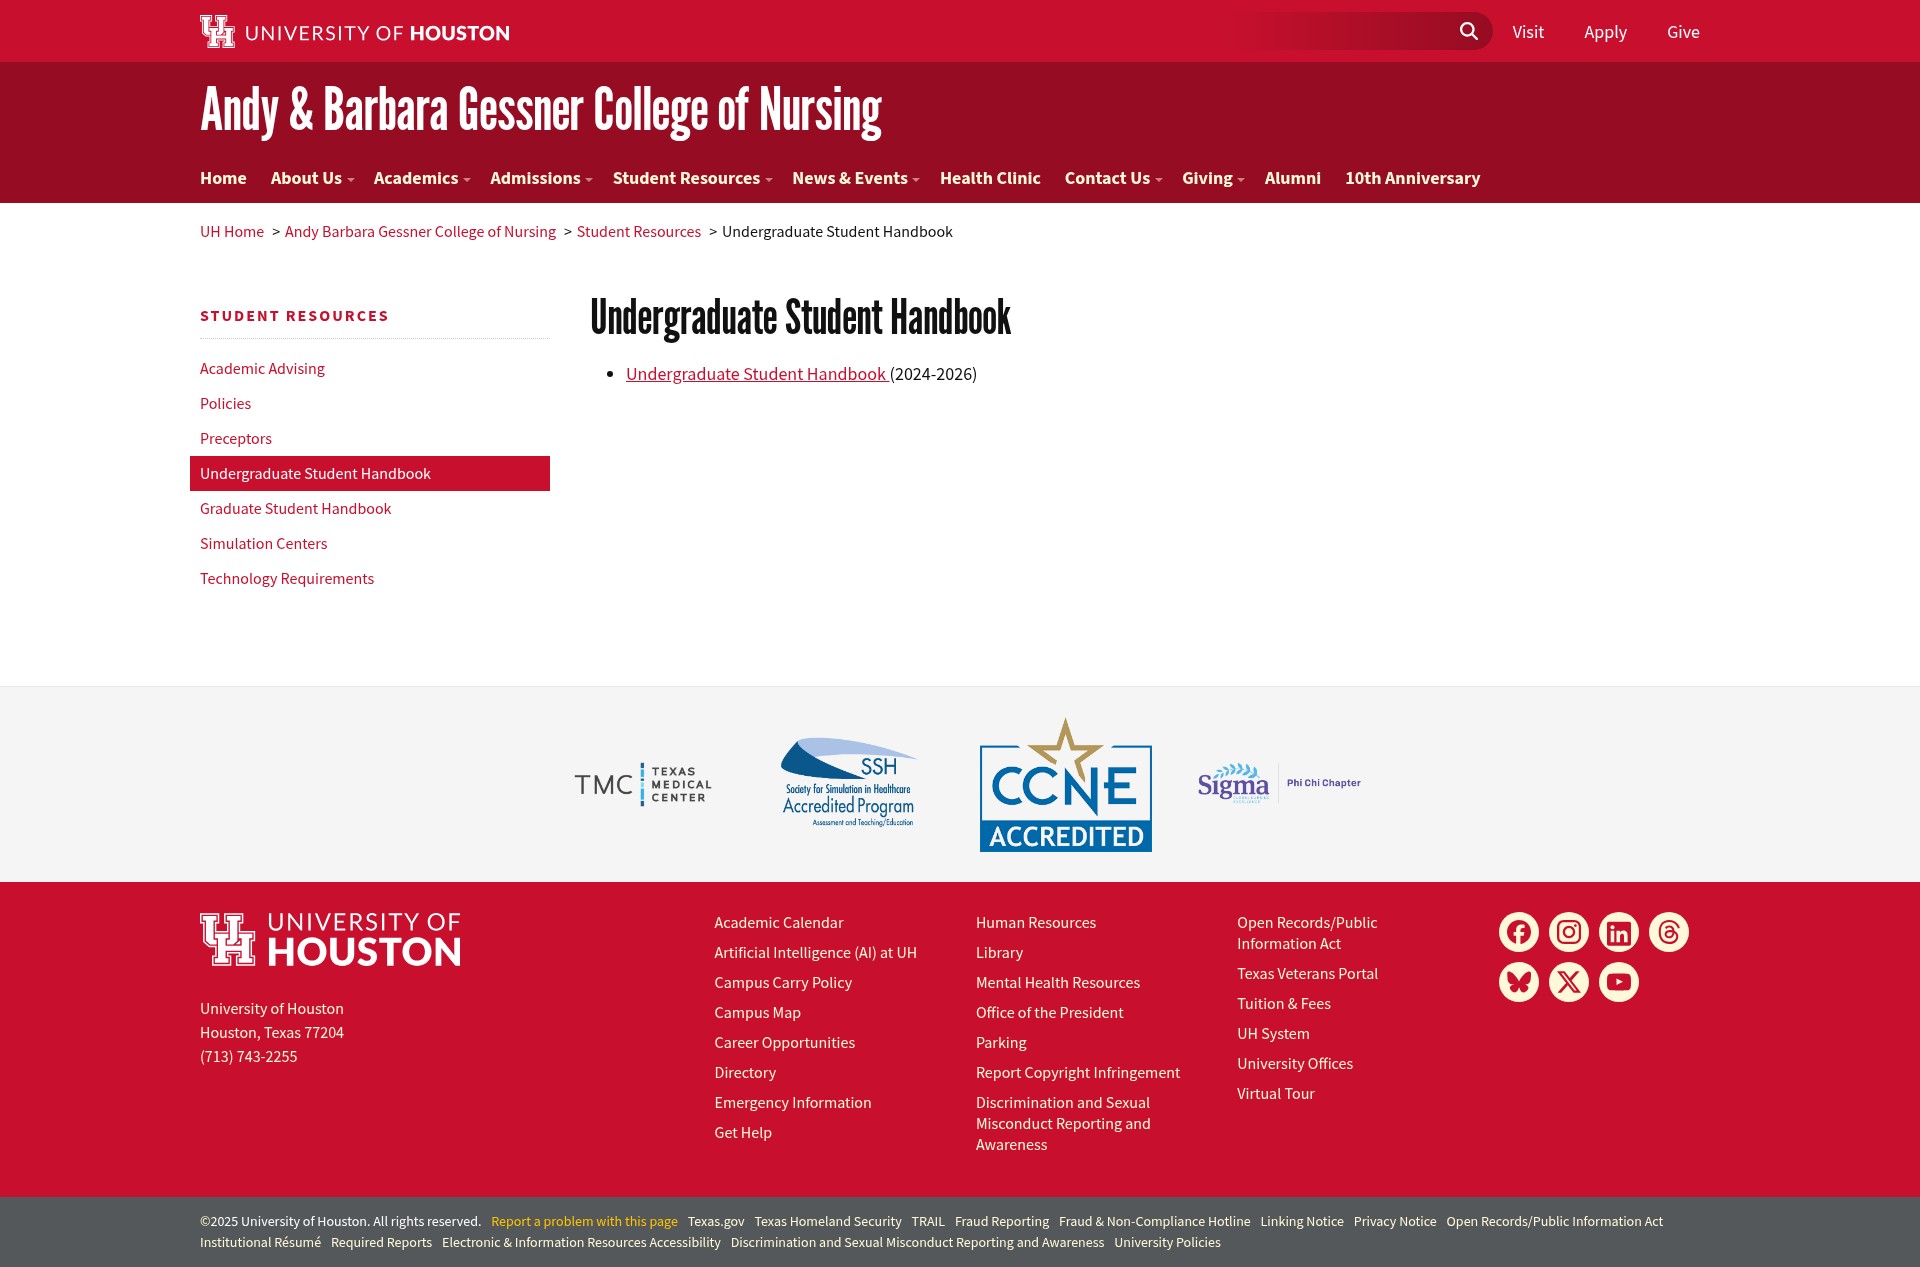Open the Career Opportunities footer link
The width and height of the screenshot is (1920, 1267).
(x=785, y=1043)
